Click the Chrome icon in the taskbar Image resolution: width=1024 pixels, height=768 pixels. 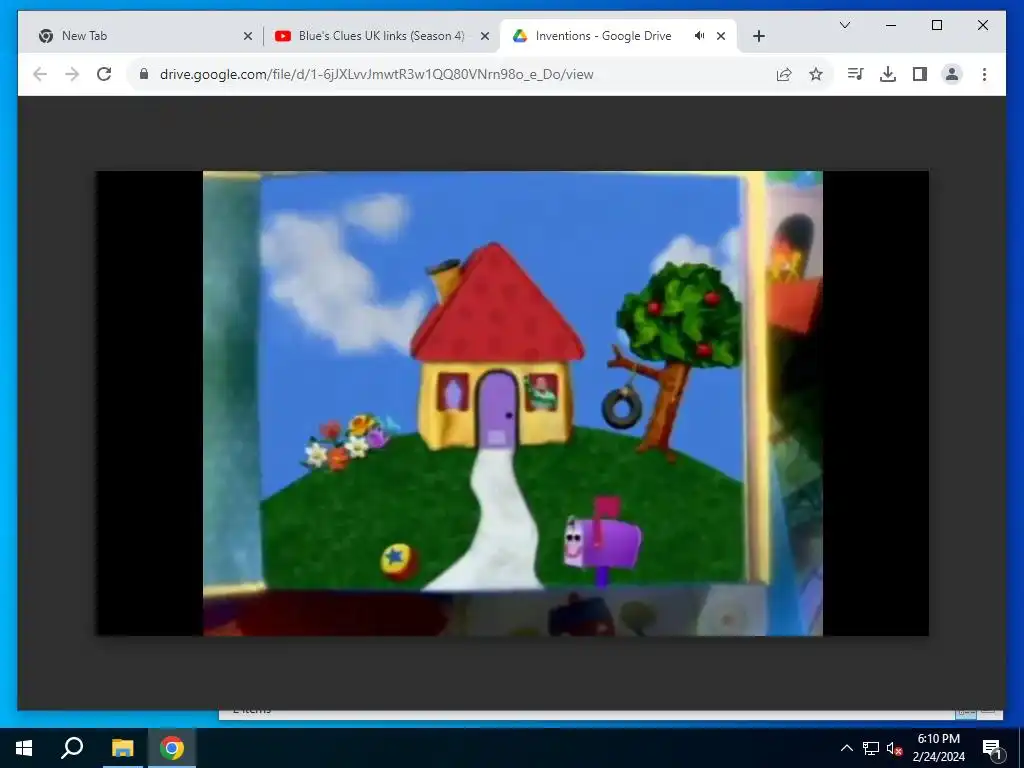pos(172,748)
